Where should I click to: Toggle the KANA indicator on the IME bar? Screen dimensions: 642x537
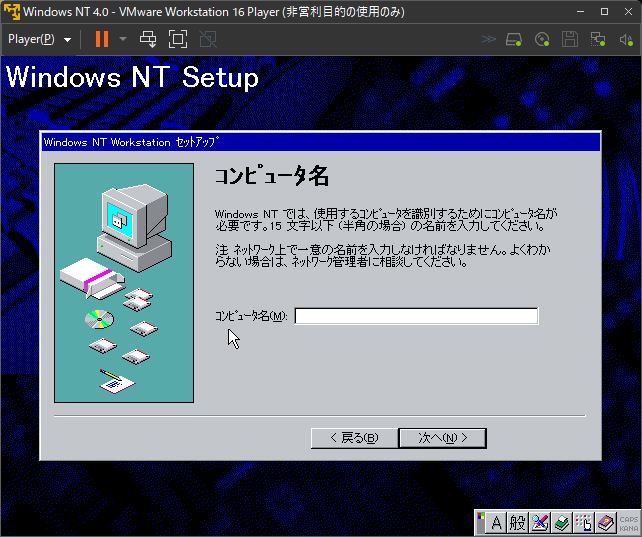click(x=628, y=528)
